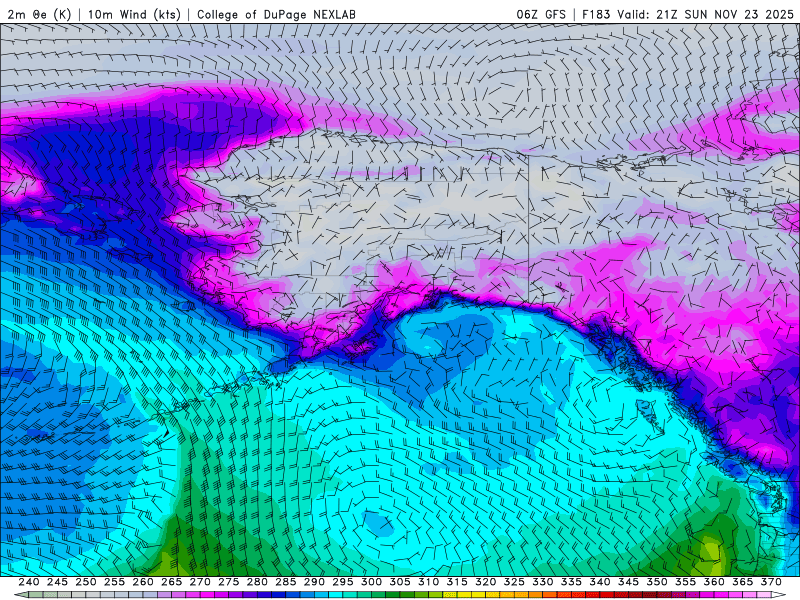Click the 'Valid: 21Z SUN NOV 23 2025' text
This screenshot has width=800, height=600.
point(705,14)
